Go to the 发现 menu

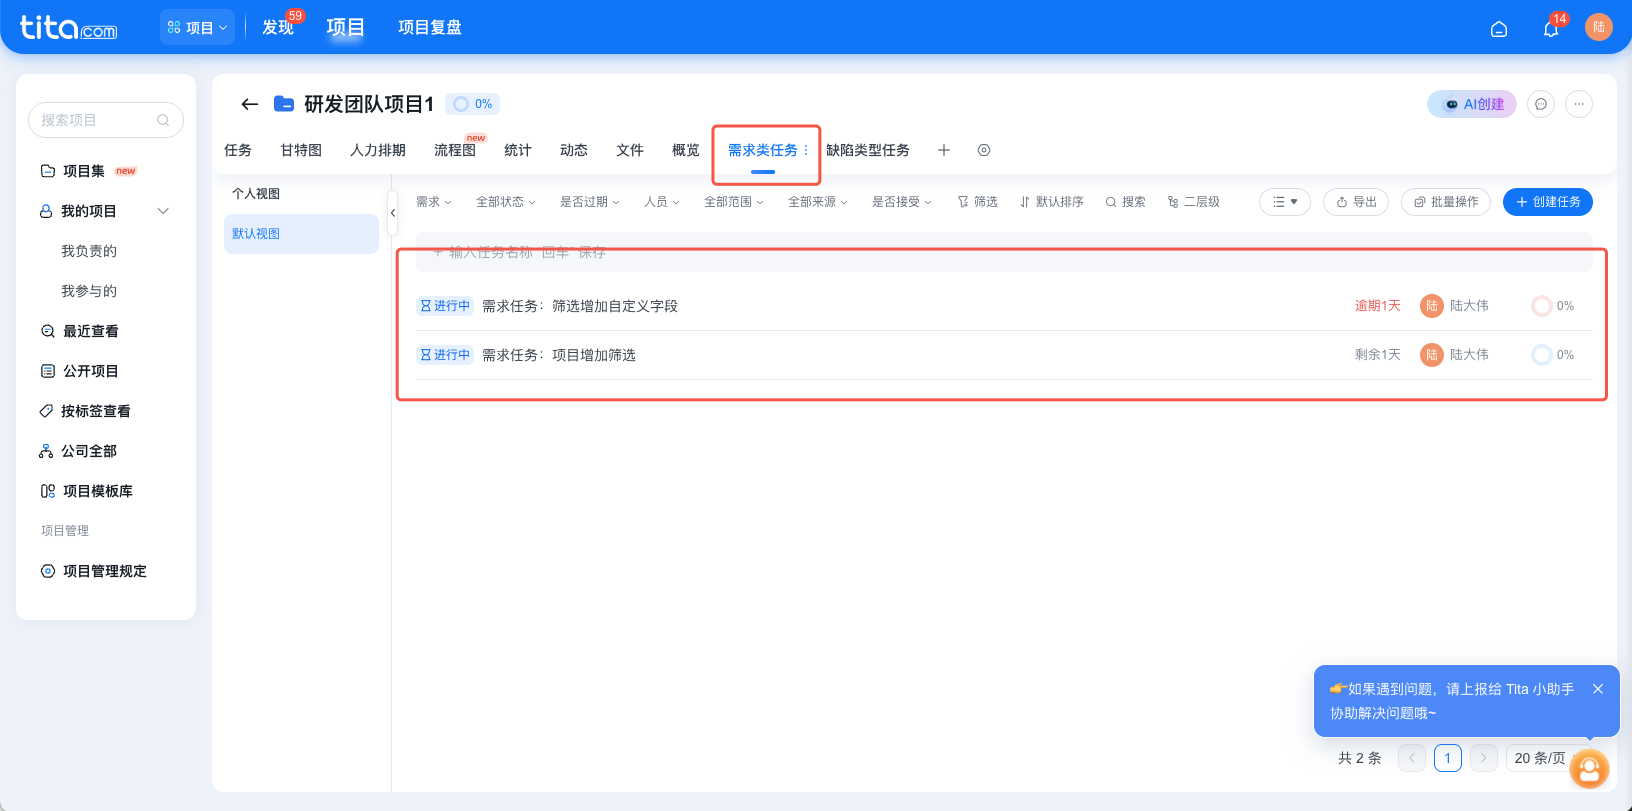(277, 28)
